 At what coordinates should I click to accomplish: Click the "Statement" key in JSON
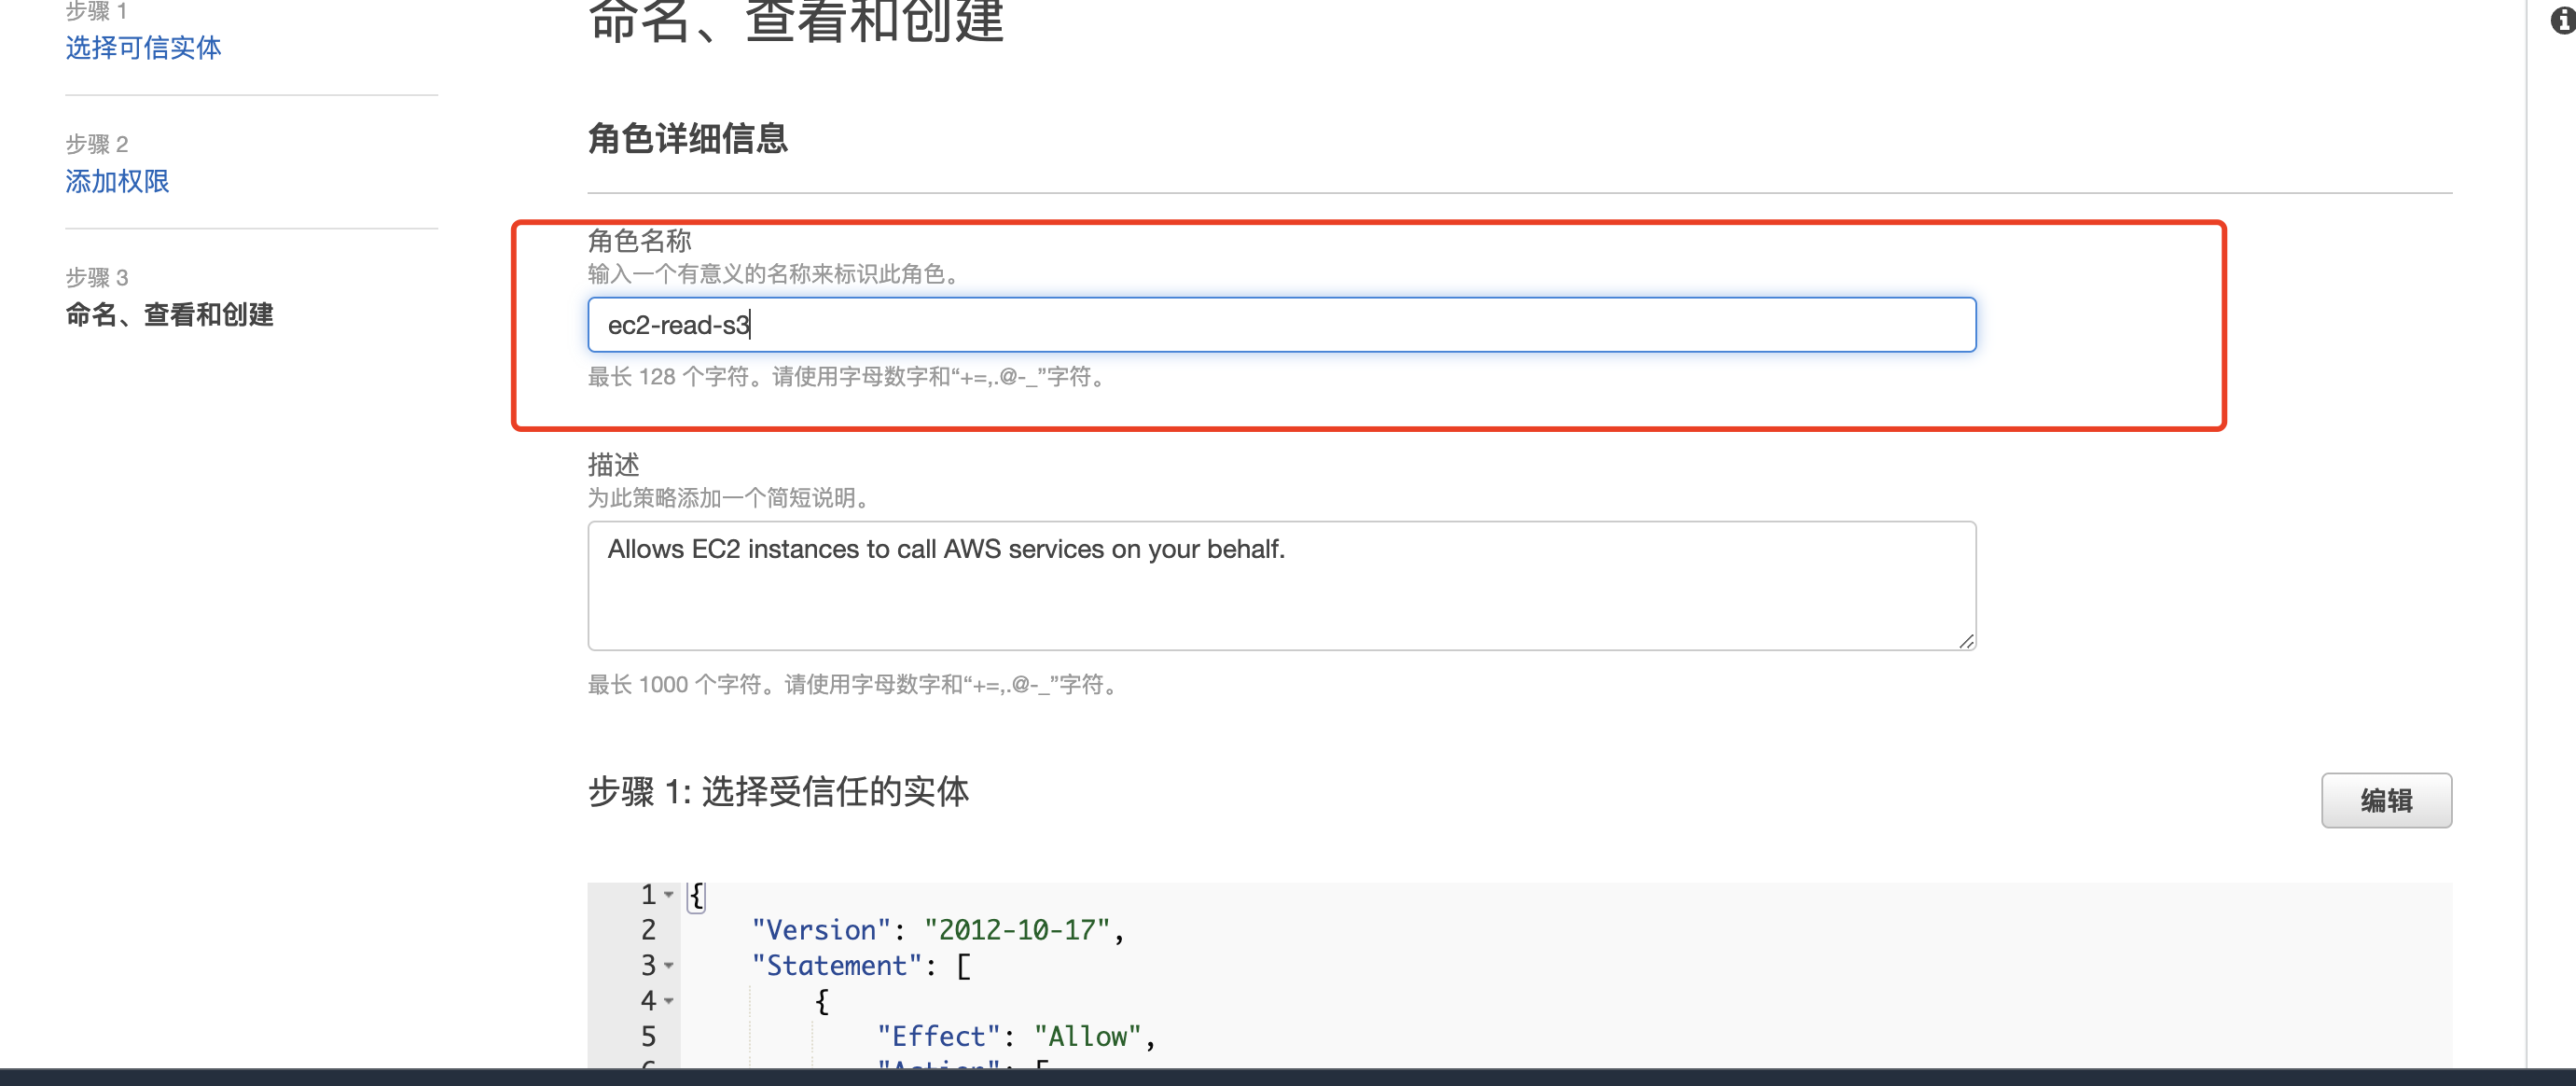pyautogui.click(x=836, y=965)
